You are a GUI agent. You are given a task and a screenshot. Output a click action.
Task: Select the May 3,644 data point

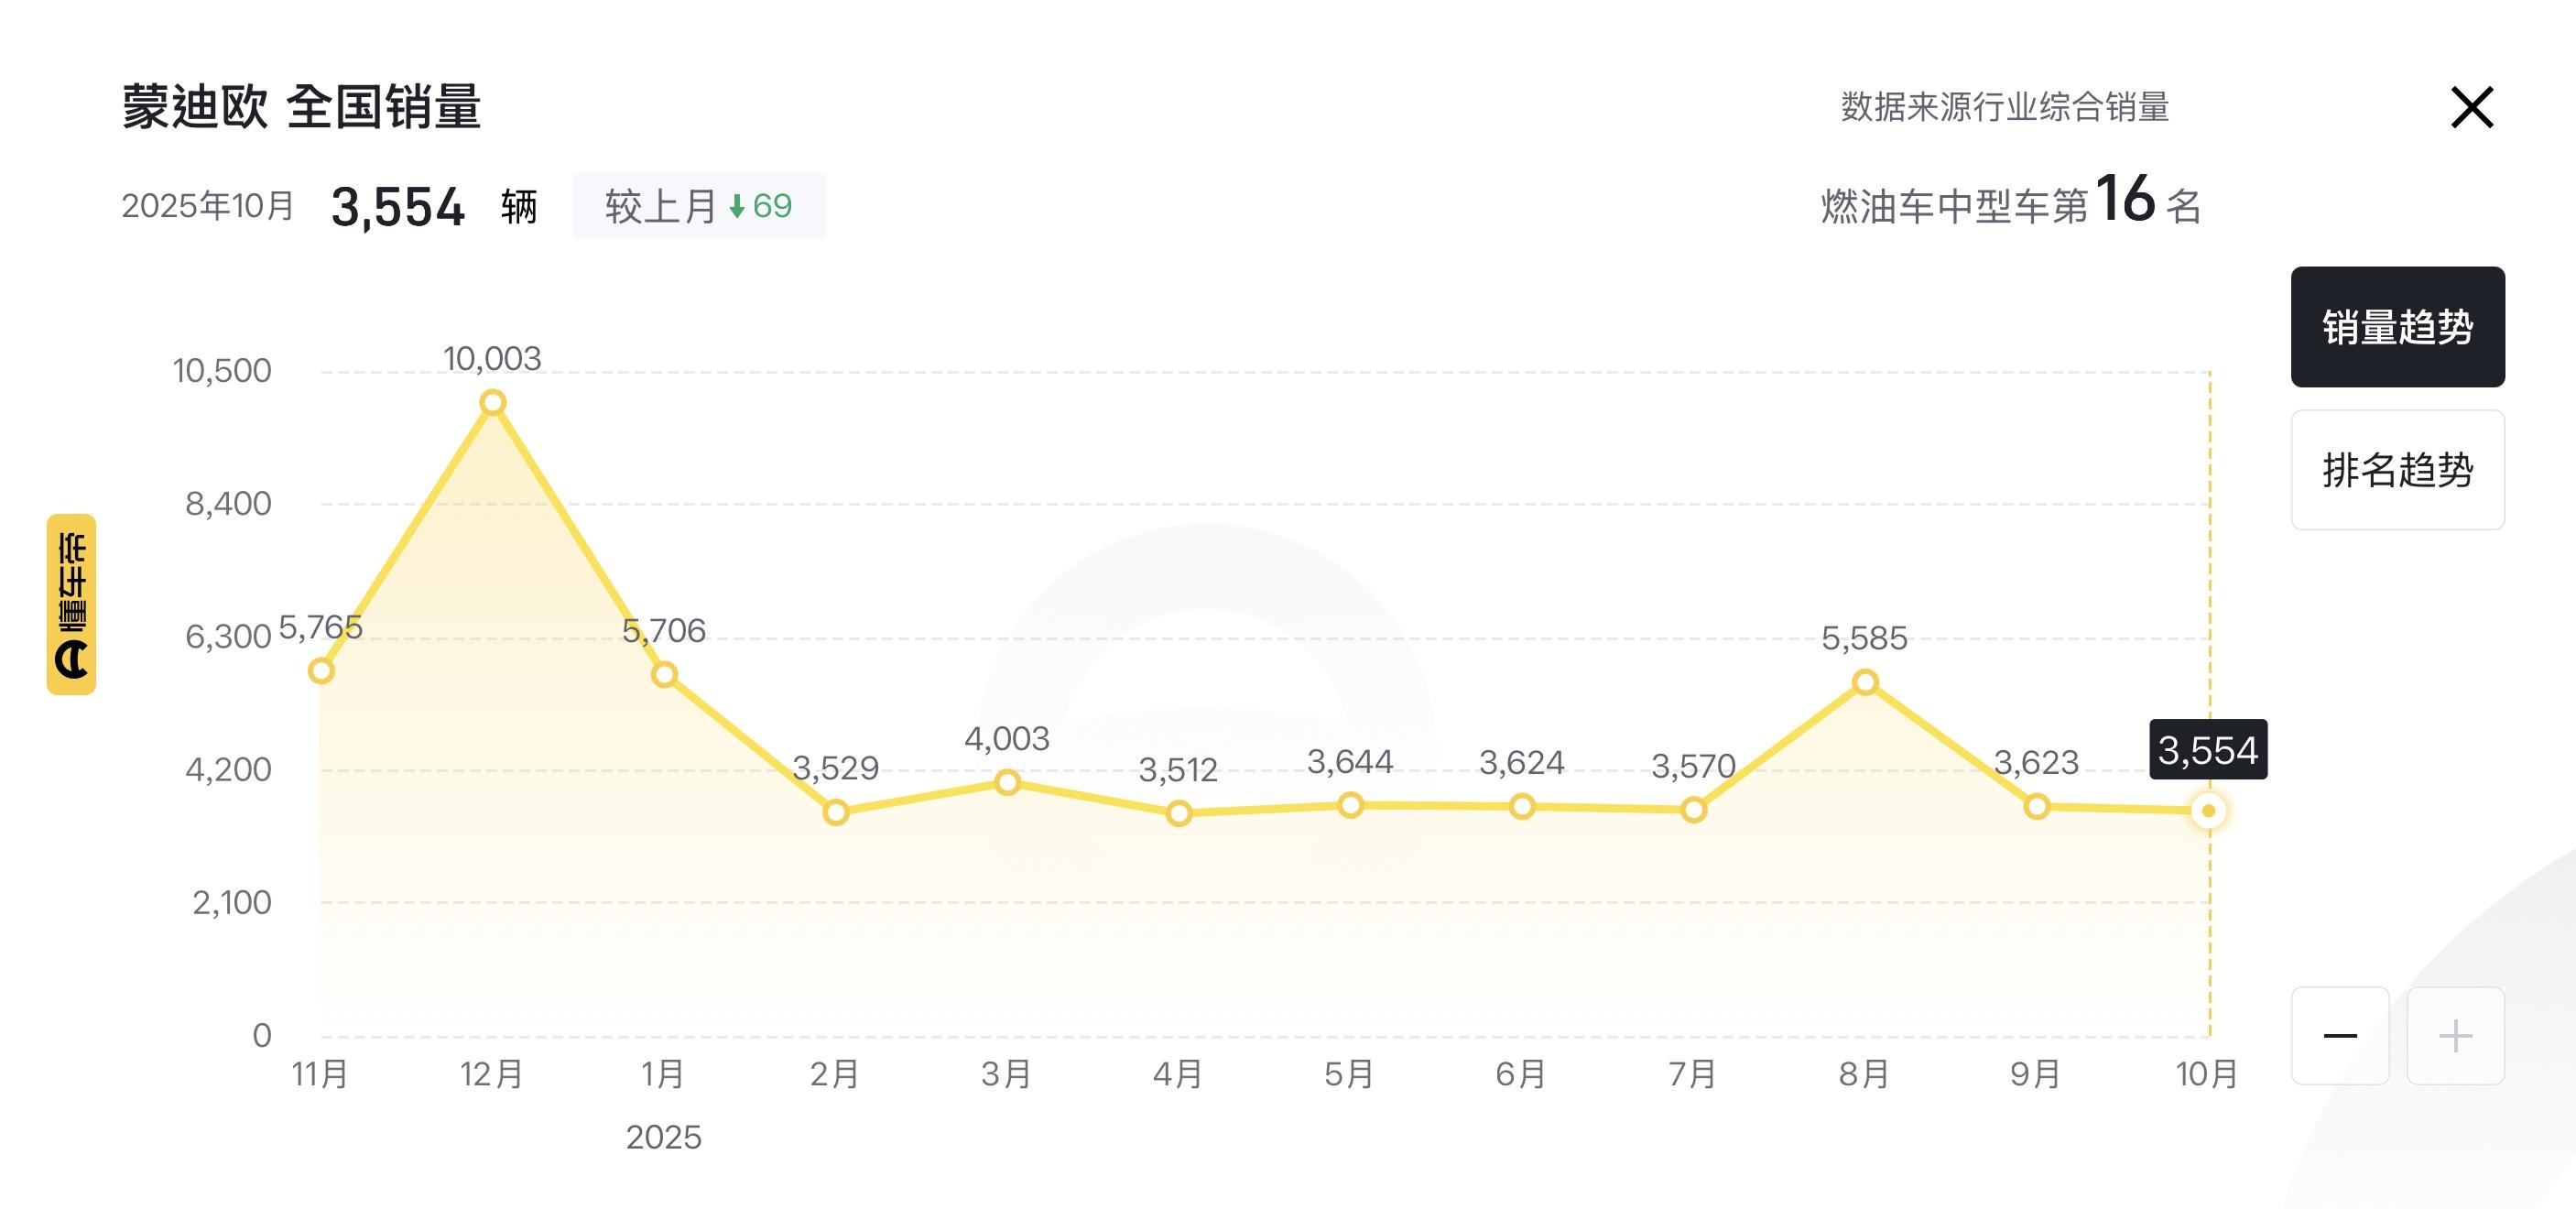(1350, 805)
